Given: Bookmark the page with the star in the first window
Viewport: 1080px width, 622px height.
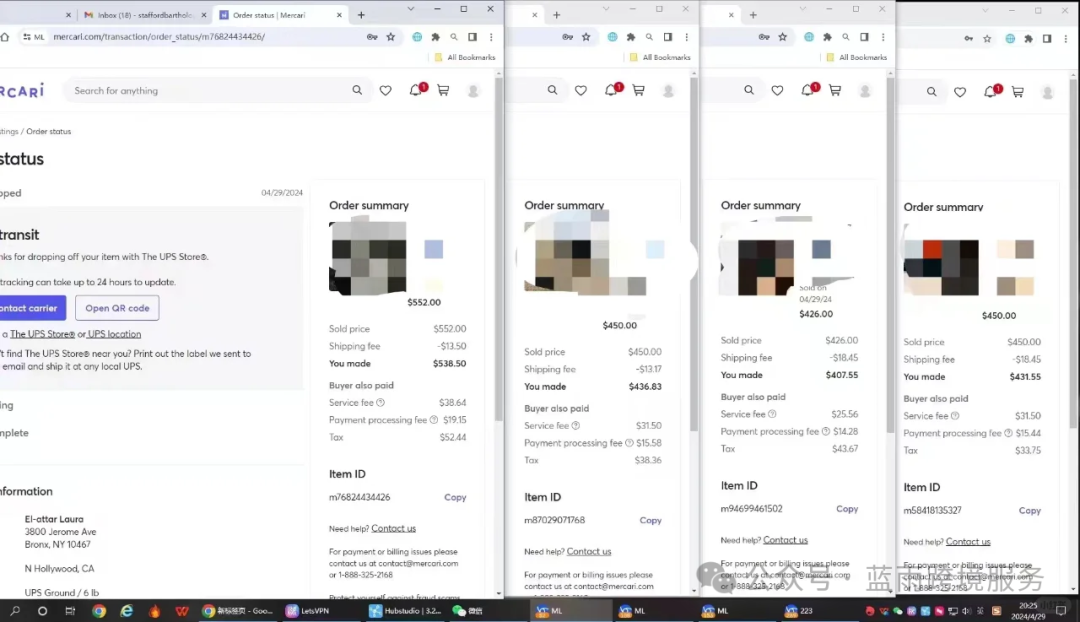Looking at the screenshot, I should tap(391, 37).
